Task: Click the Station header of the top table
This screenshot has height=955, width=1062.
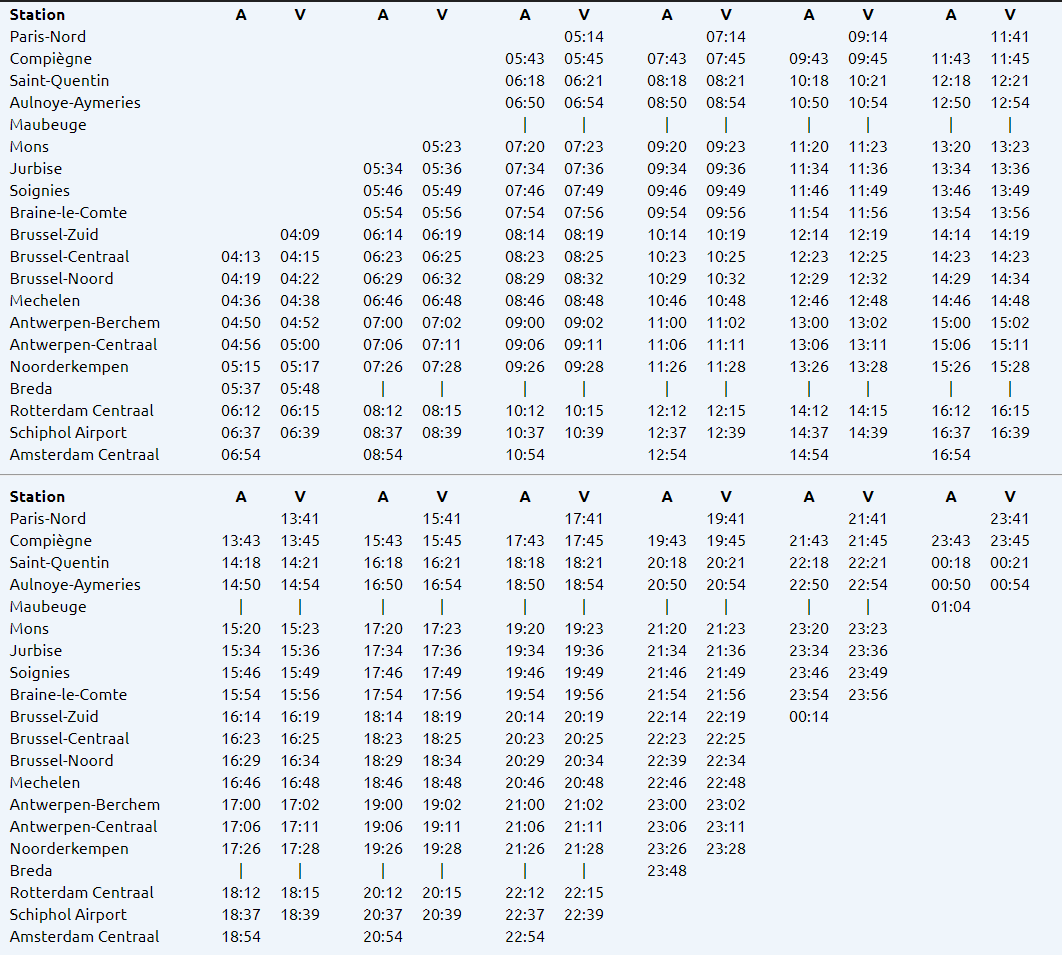Action: point(38,15)
